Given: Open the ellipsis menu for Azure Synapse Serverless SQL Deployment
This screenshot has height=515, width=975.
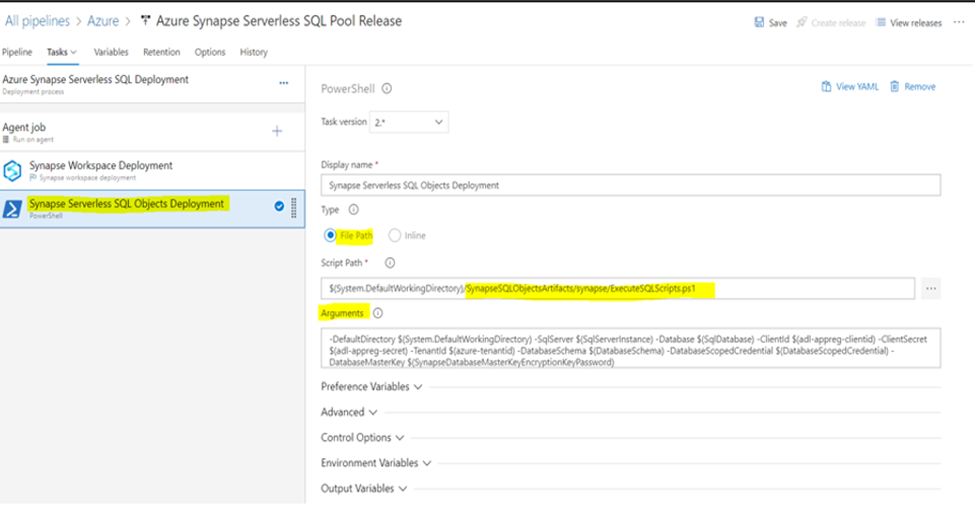Looking at the screenshot, I should [x=284, y=83].
